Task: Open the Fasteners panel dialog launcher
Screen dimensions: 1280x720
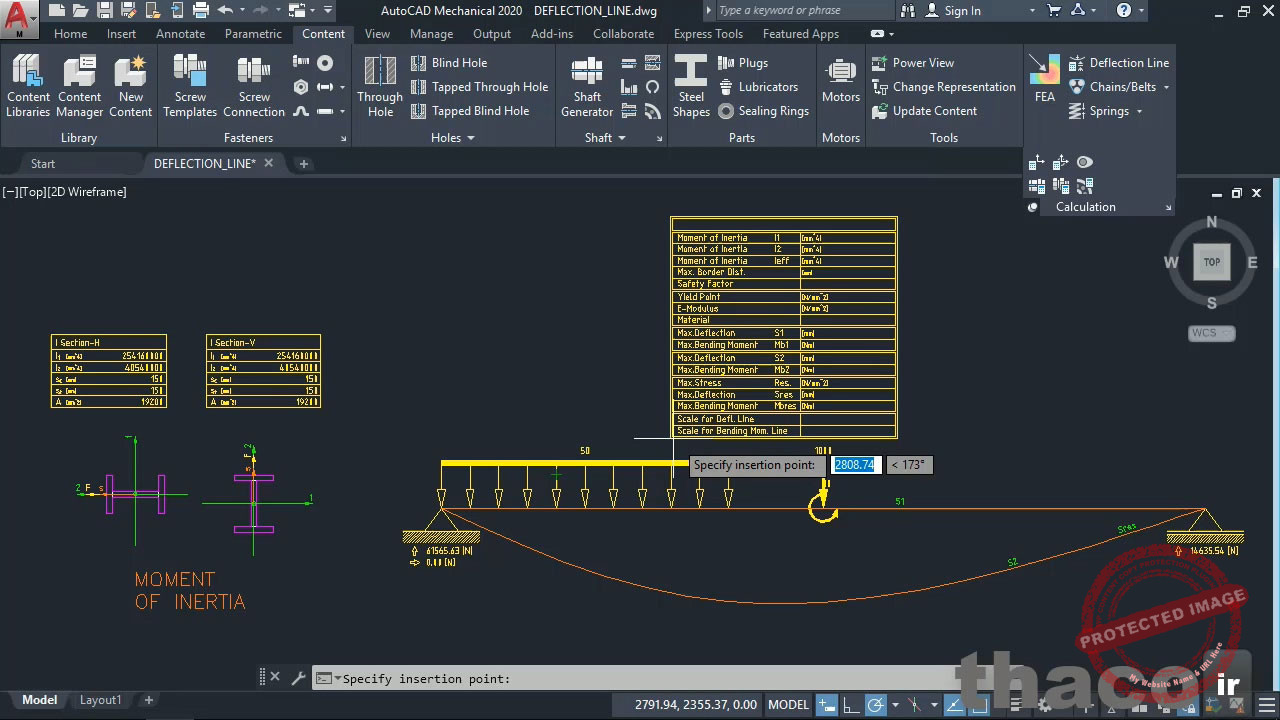Action: (343, 138)
